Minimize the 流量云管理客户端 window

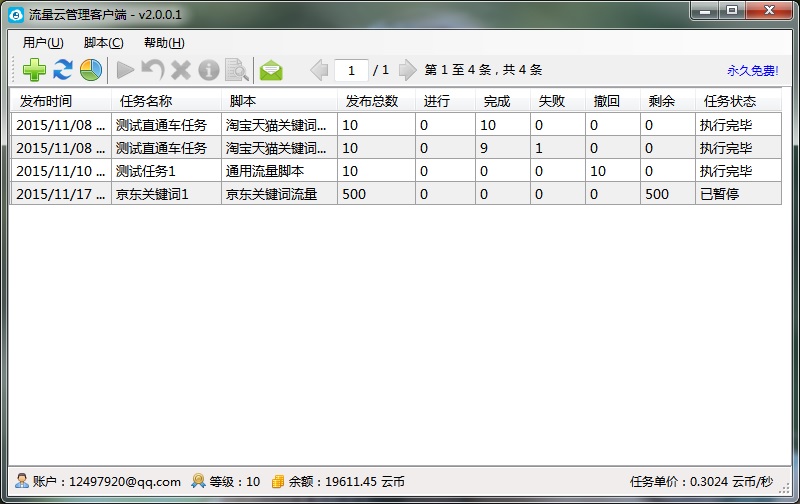pos(705,10)
